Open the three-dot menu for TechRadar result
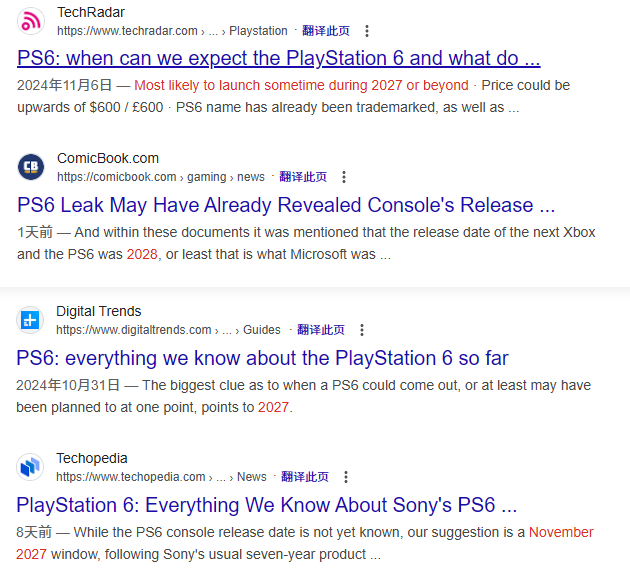The height and width of the screenshot is (574, 630). point(367,31)
